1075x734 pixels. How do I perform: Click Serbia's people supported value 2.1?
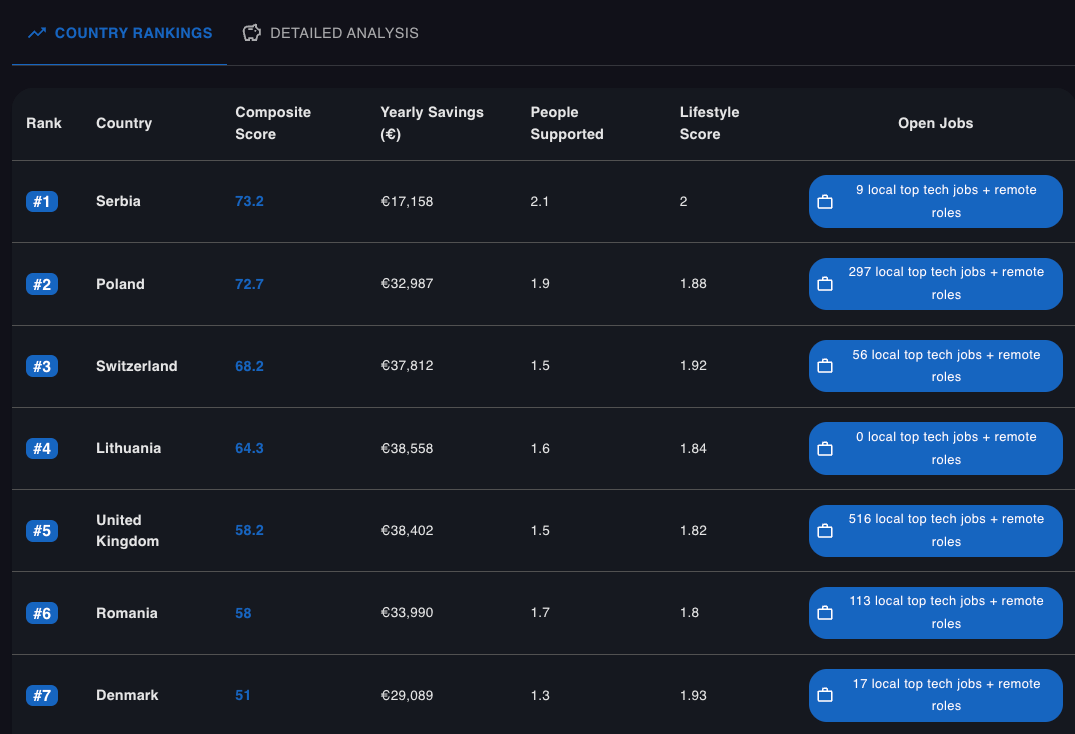pos(540,201)
